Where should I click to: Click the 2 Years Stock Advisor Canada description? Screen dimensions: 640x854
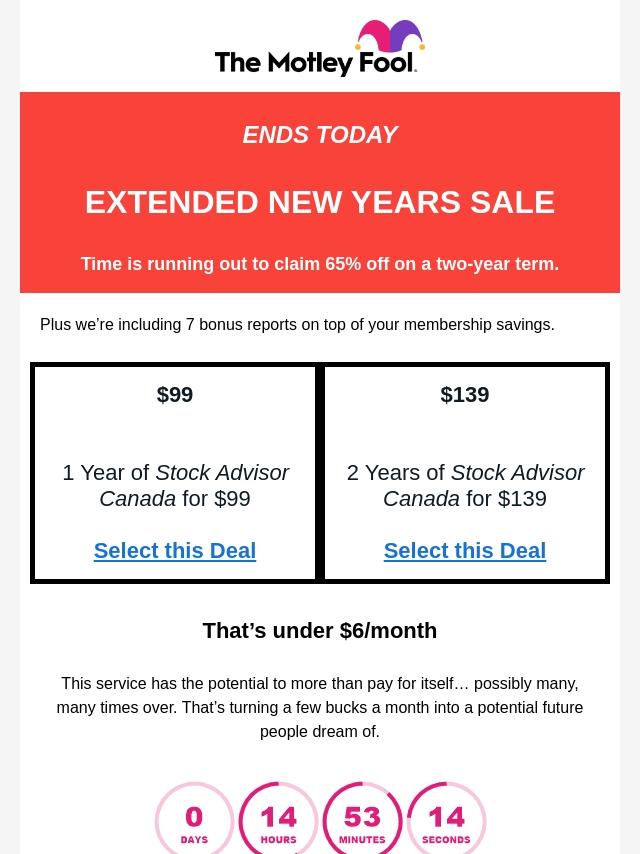[465, 485]
